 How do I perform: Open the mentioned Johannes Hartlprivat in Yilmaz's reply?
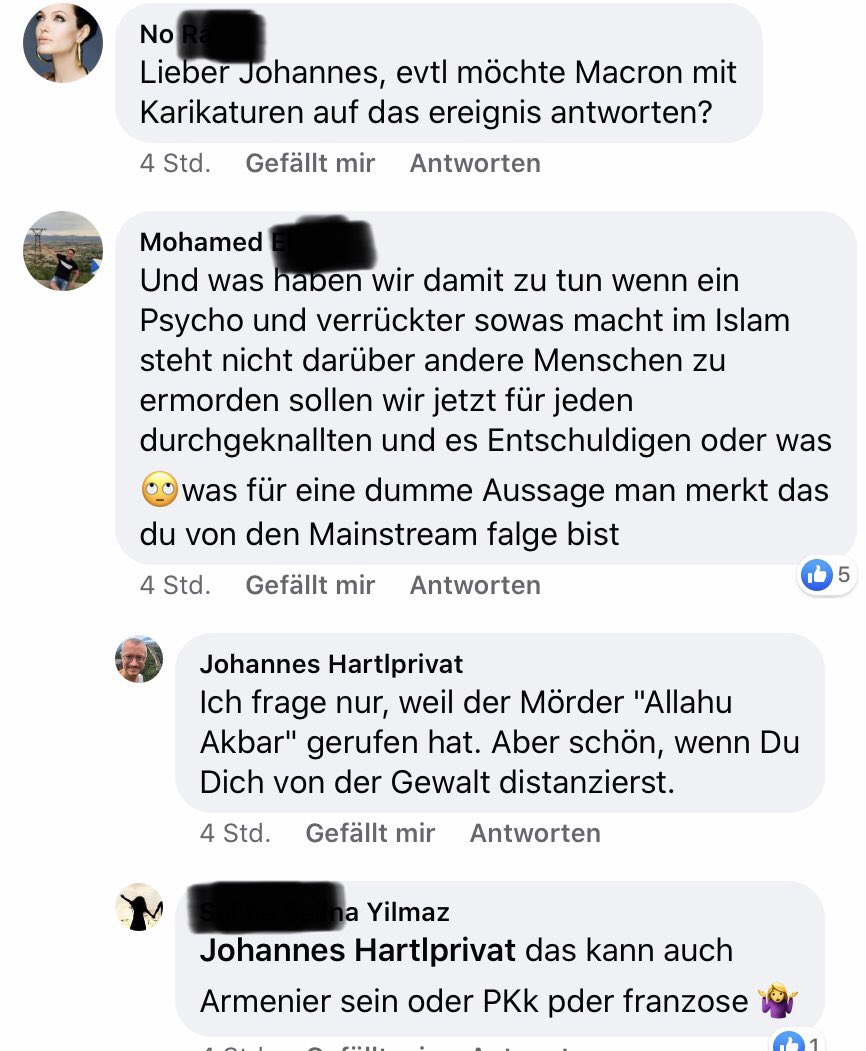click(x=357, y=950)
